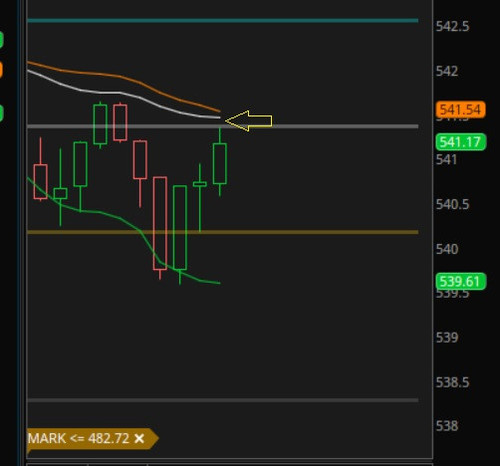Viewport: 500px width, 466px height.
Task: Click the orange 541.54 price bubble
Action: pyautogui.click(x=460, y=110)
